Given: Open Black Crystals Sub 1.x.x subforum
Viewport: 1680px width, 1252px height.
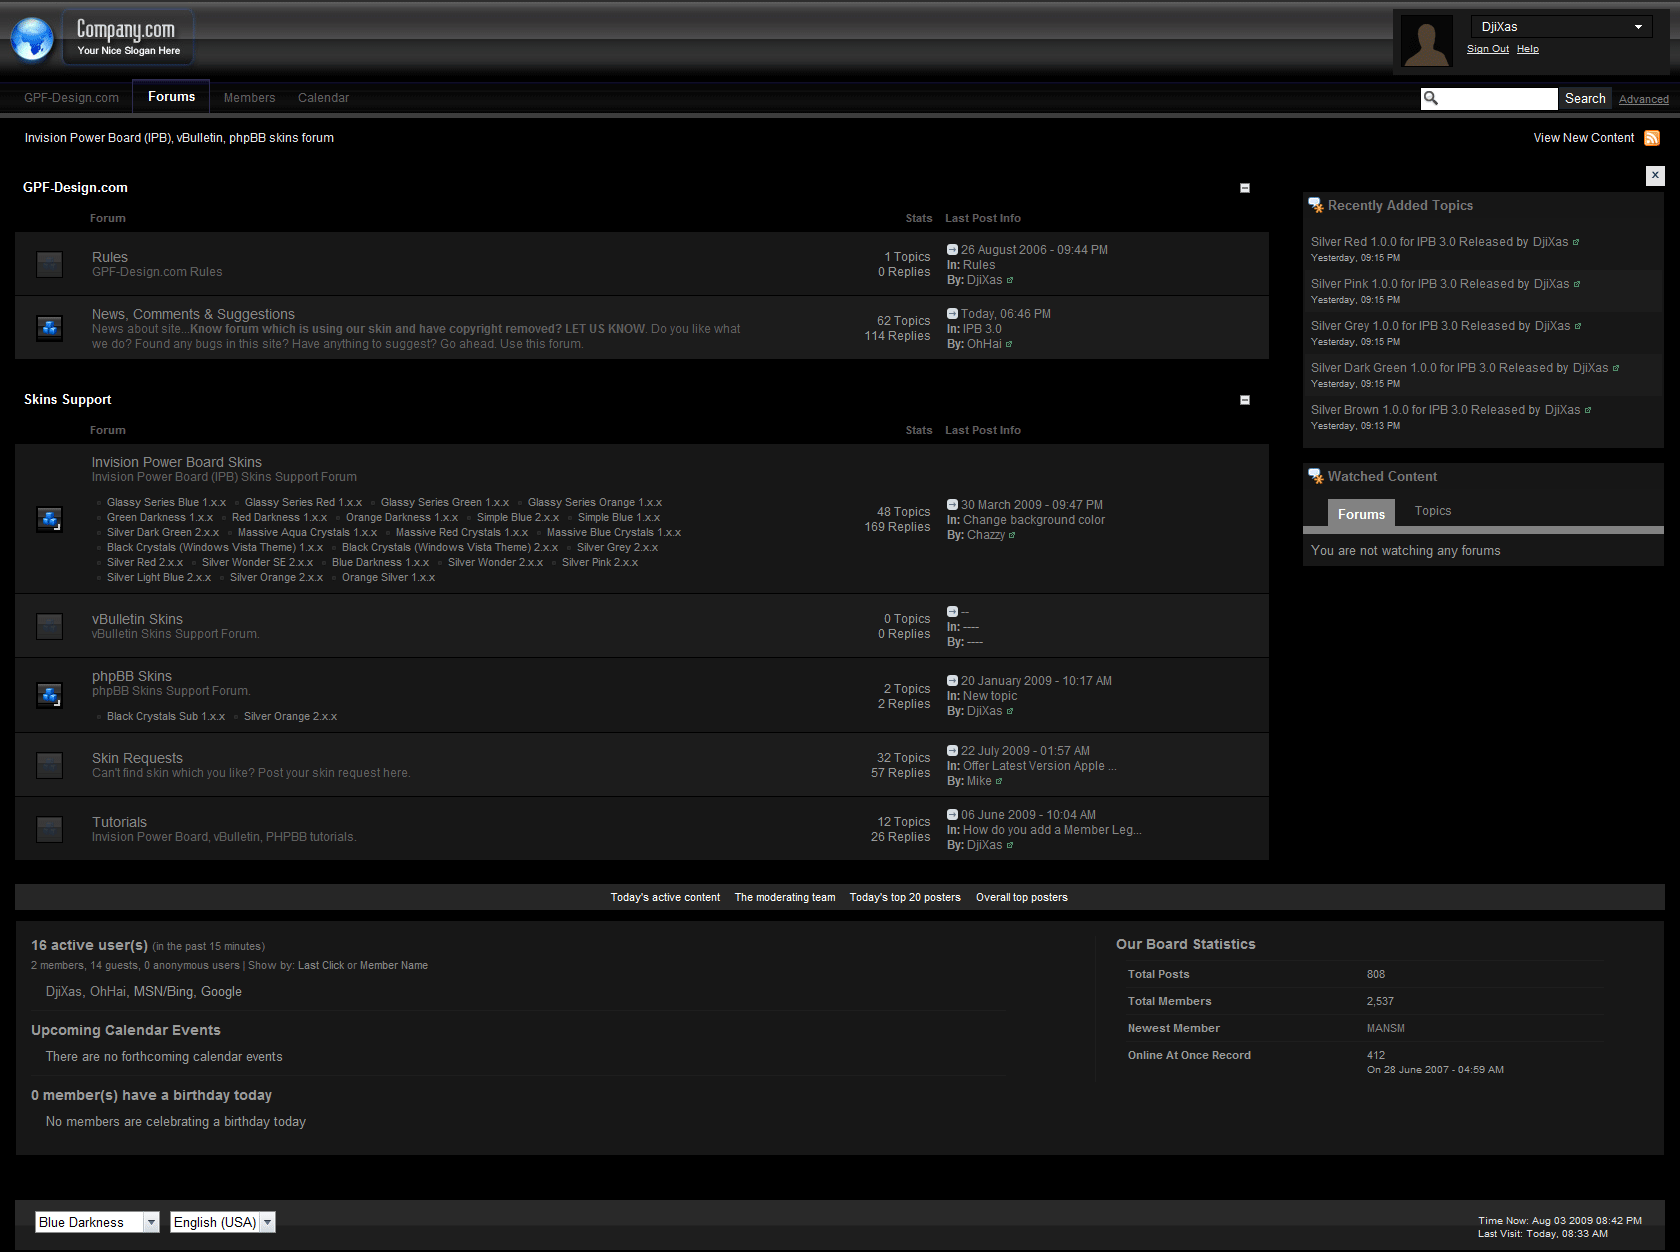Looking at the screenshot, I should tap(166, 716).
